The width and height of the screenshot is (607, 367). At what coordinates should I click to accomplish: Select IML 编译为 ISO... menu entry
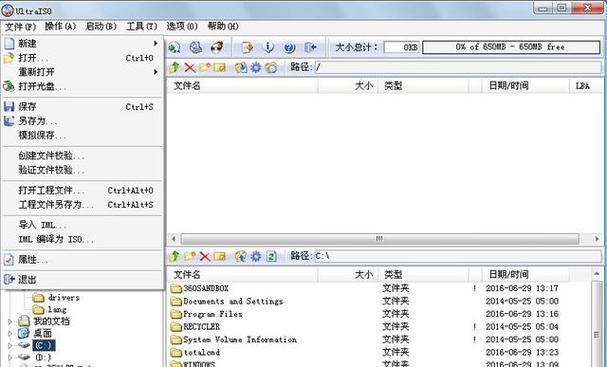82,239
